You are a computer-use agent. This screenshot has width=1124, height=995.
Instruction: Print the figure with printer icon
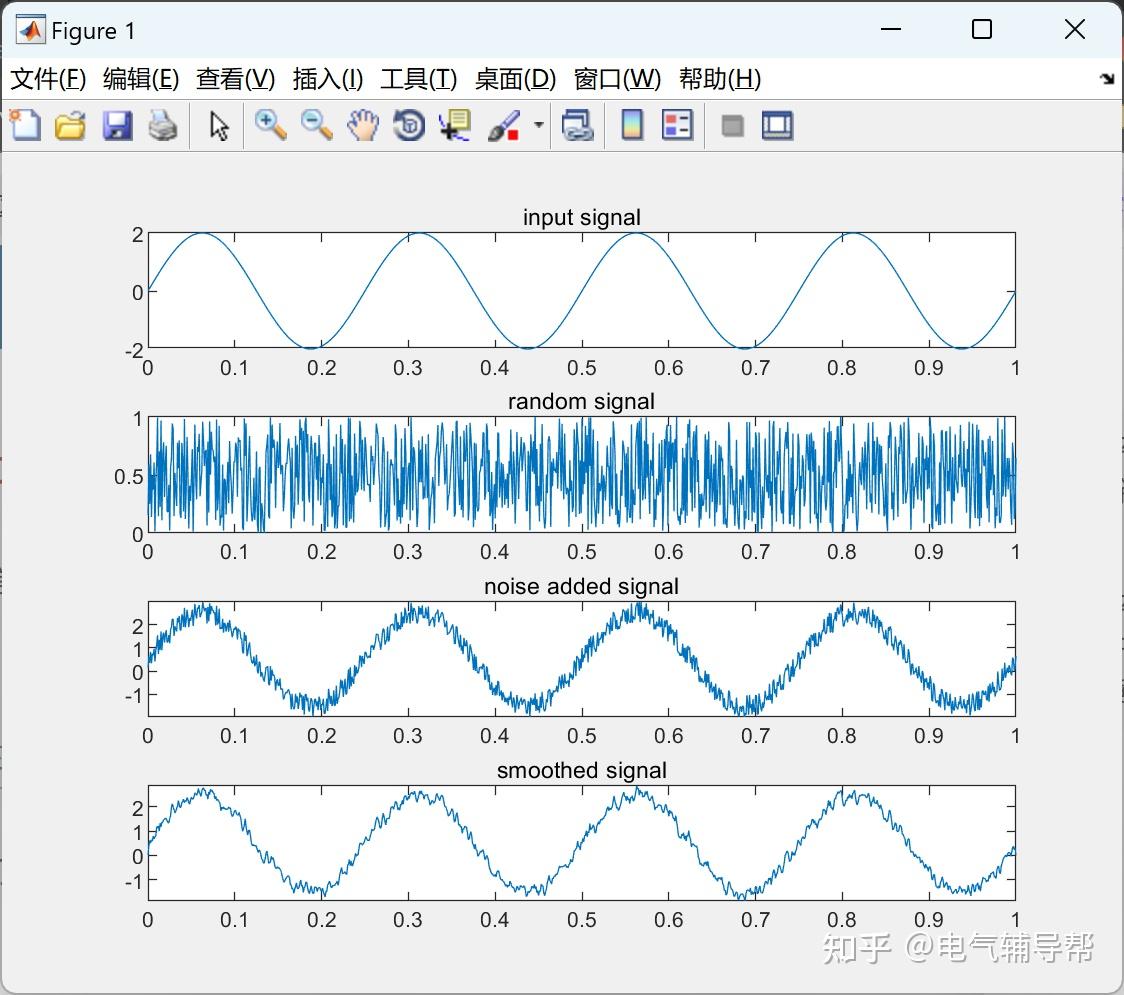[163, 125]
